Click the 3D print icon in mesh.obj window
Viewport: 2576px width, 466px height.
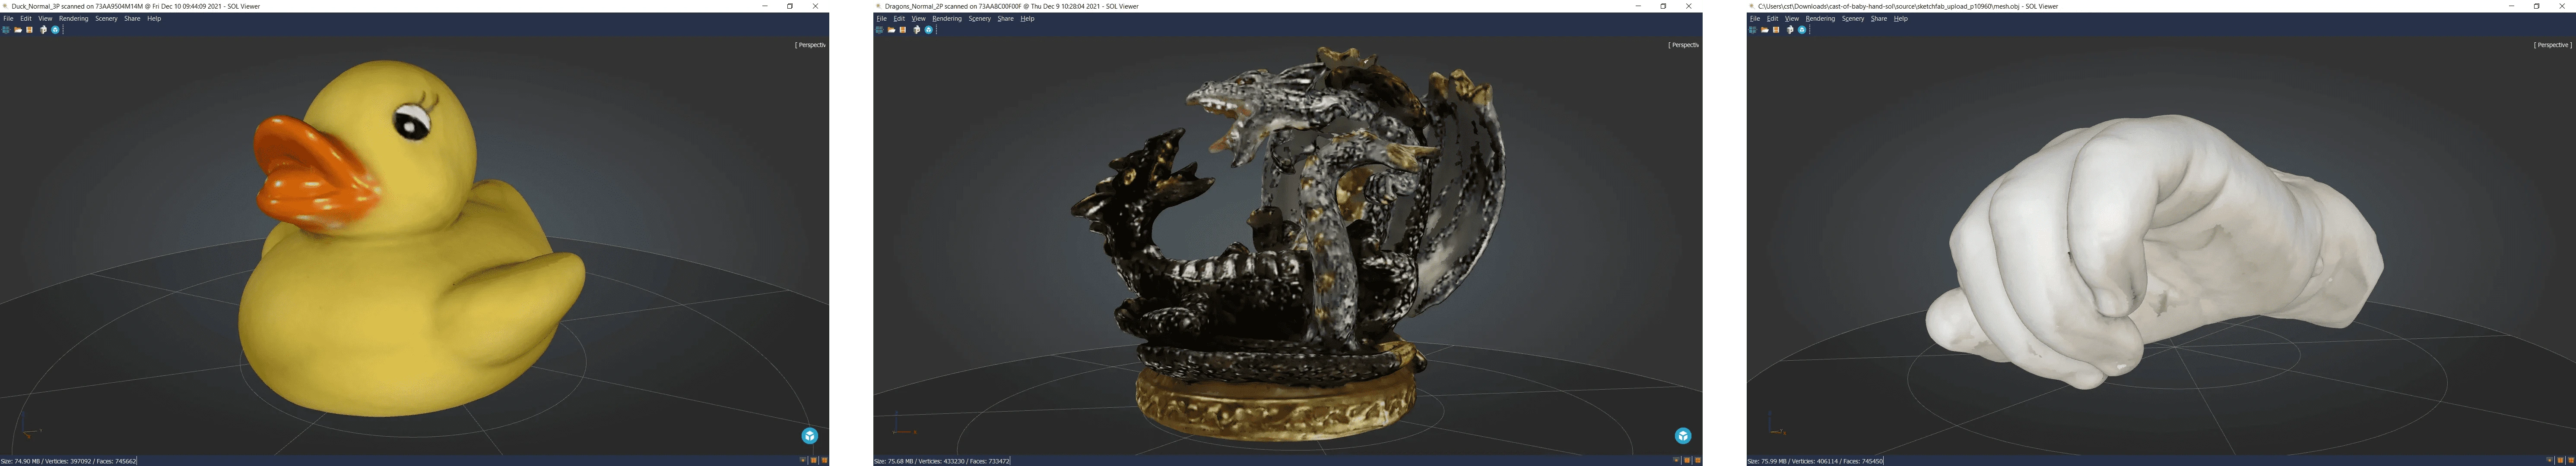click(1790, 30)
